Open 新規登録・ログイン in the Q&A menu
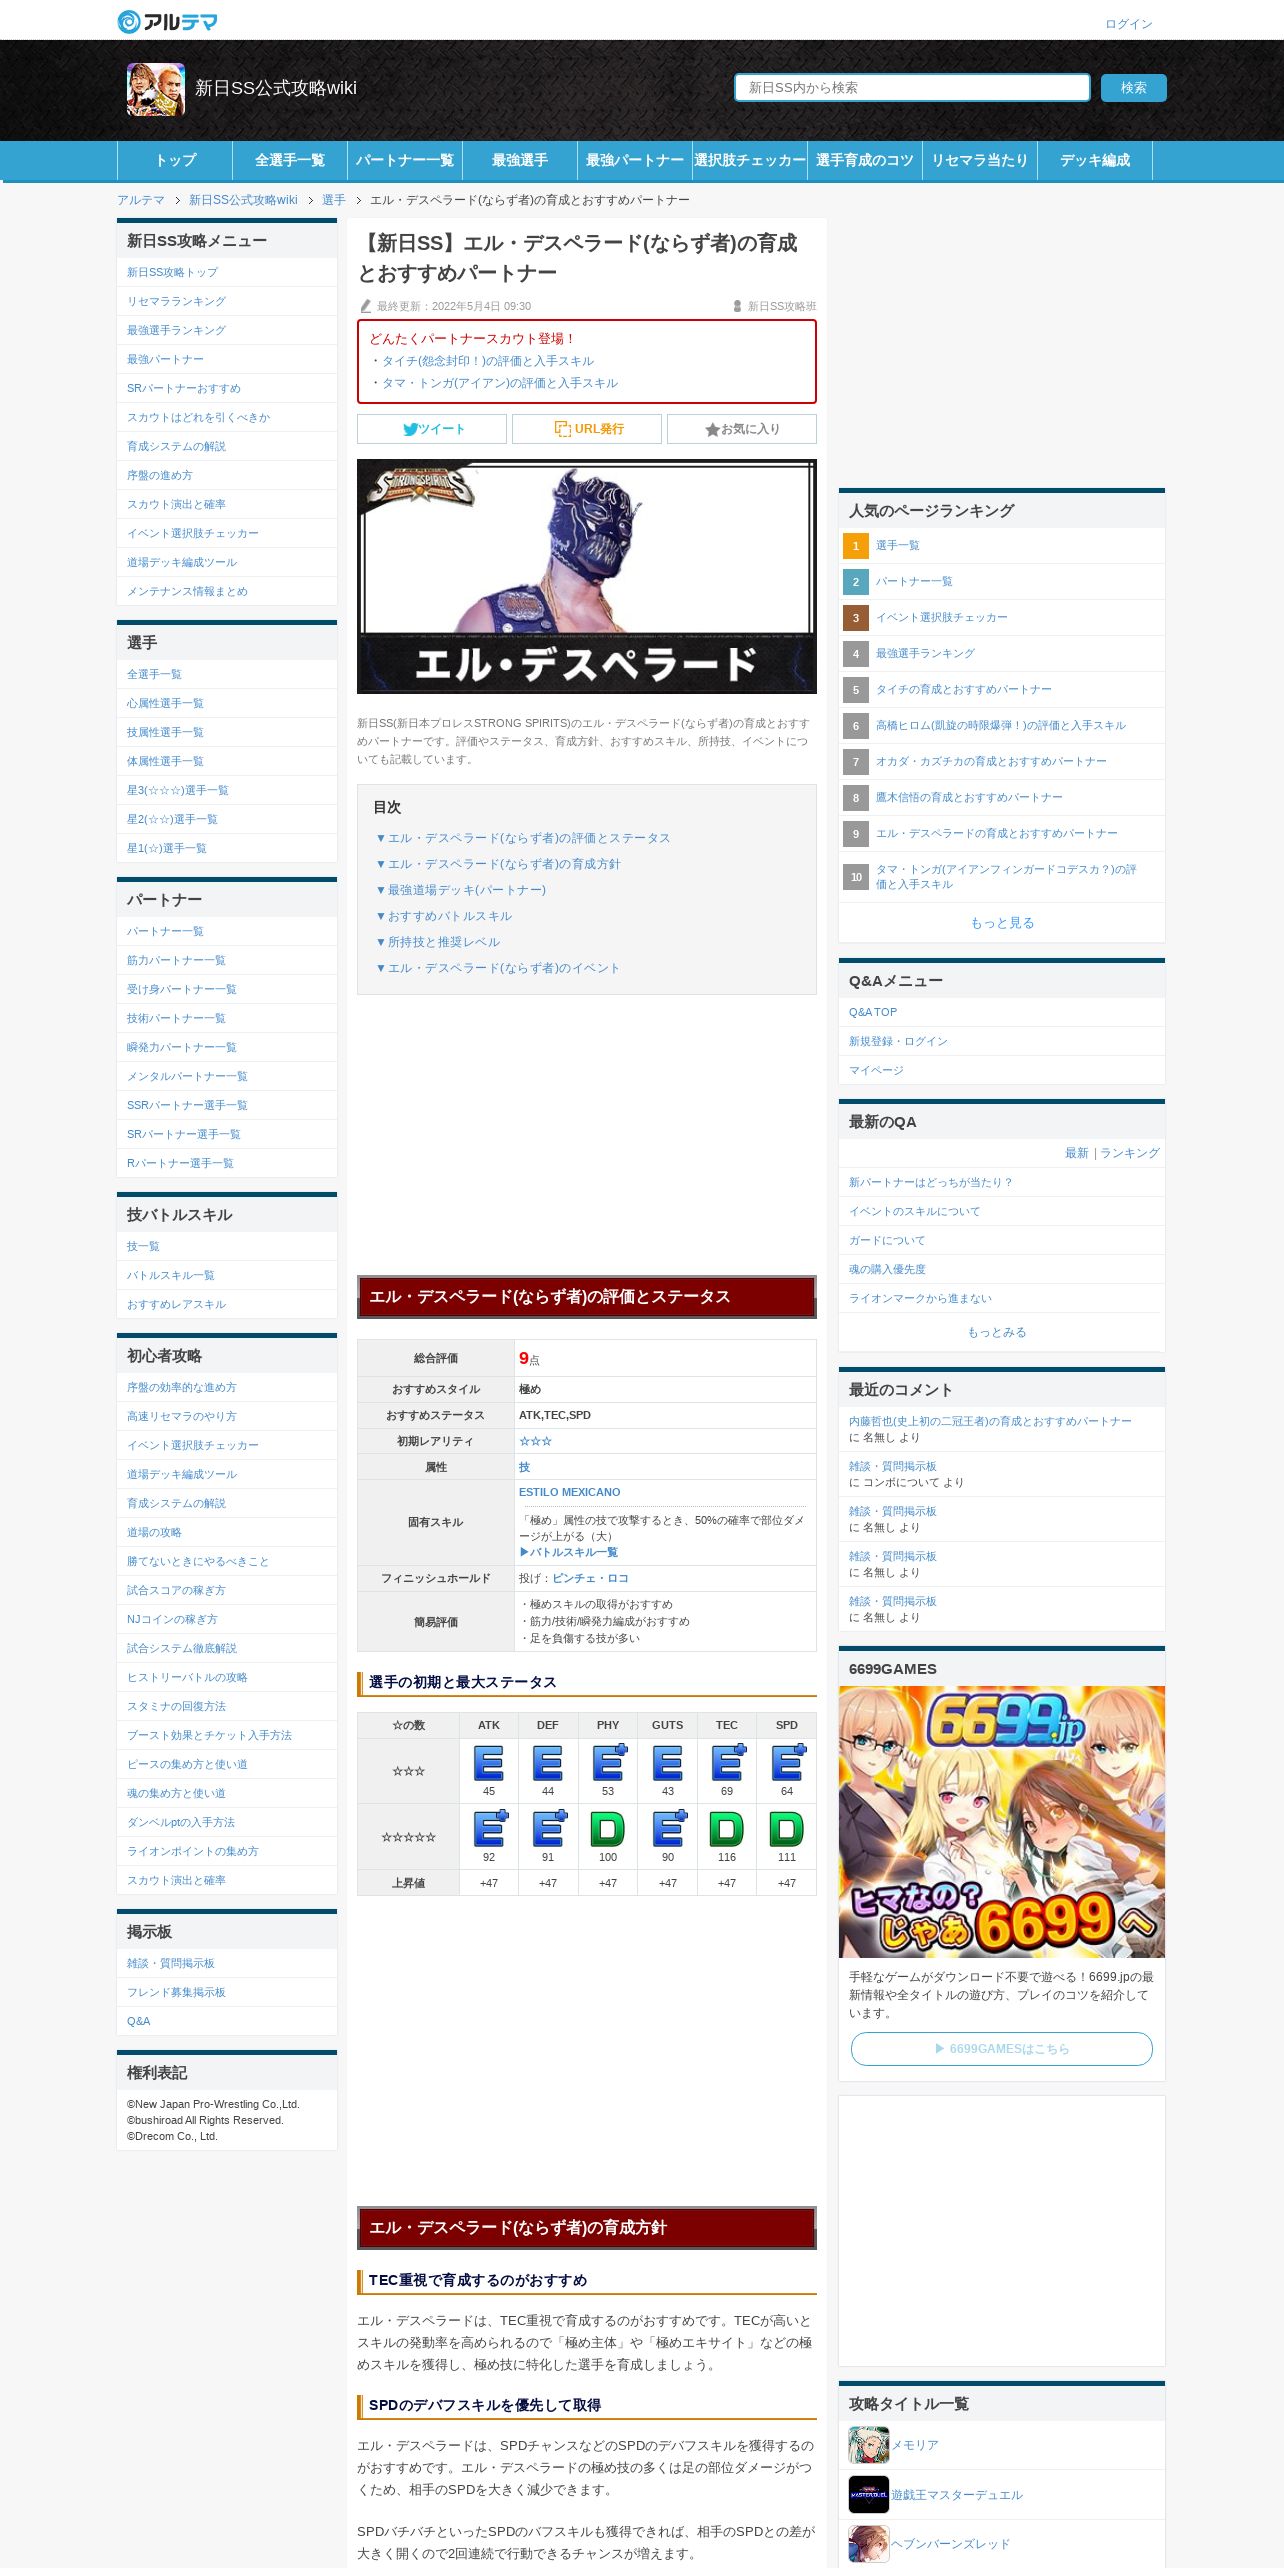The image size is (1284, 2568). coord(898,1041)
